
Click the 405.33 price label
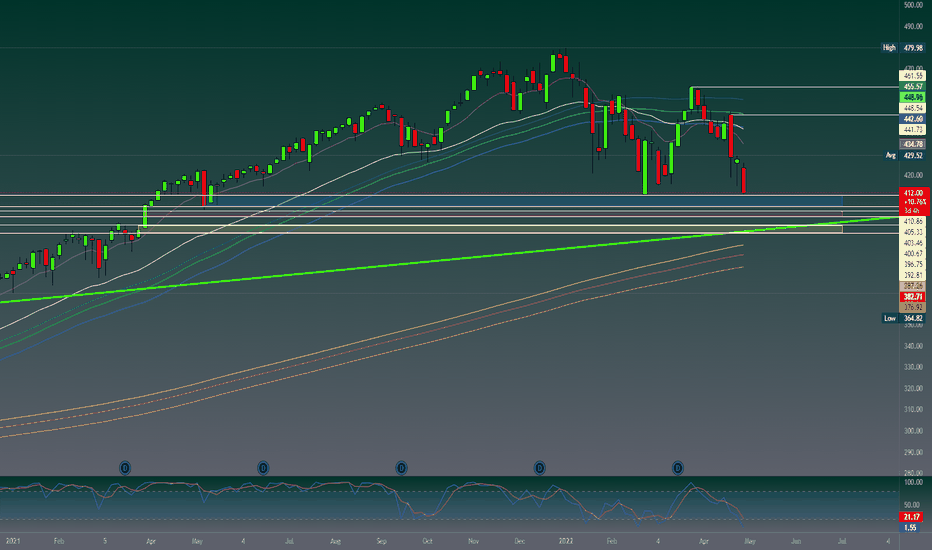[913, 232]
